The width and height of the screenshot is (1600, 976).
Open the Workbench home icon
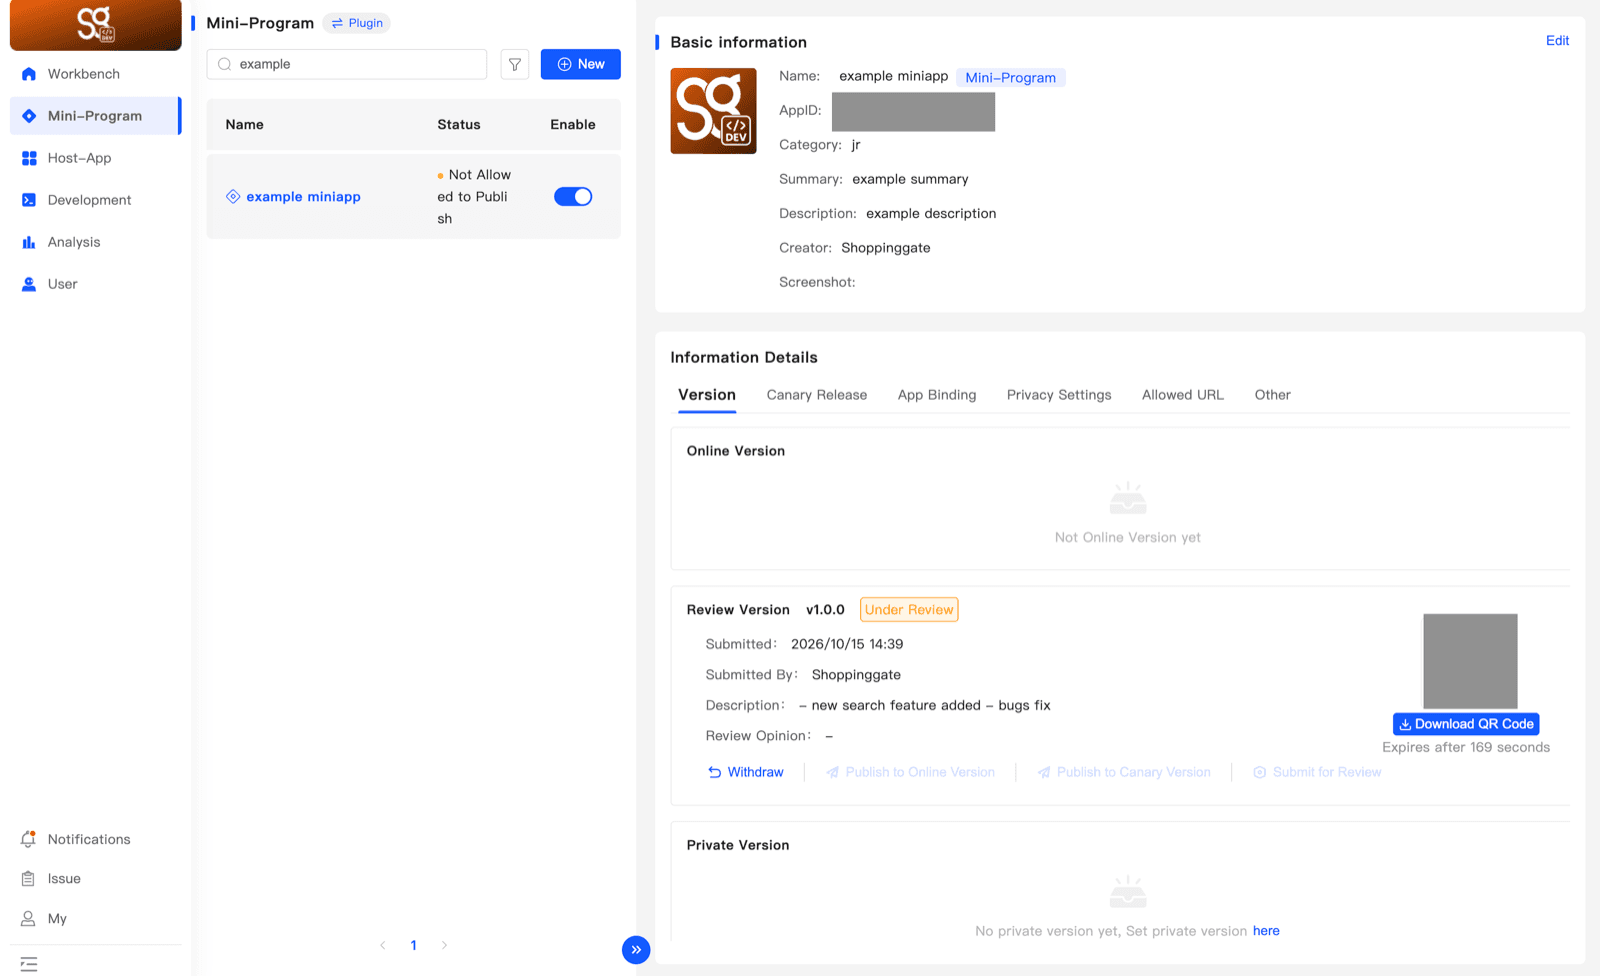point(29,74)
